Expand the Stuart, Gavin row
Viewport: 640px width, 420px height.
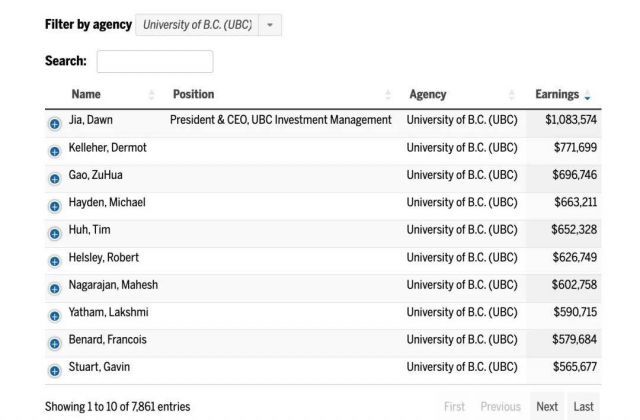(x=54, y=371)
